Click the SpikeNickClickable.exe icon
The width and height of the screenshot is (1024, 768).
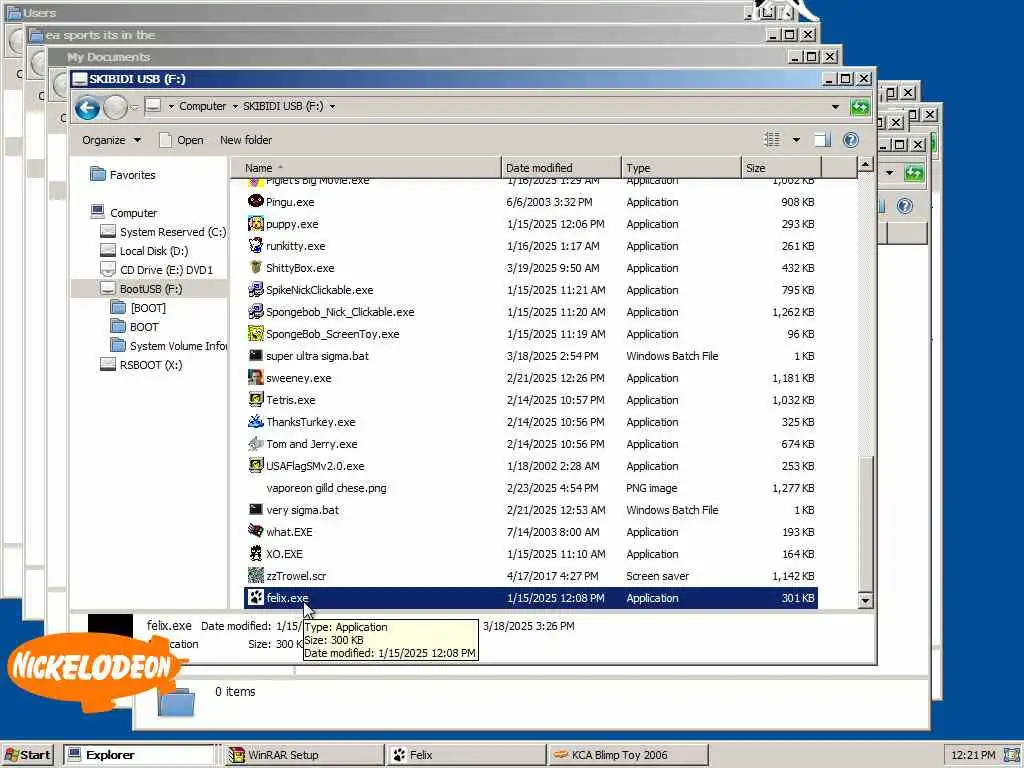255,289
